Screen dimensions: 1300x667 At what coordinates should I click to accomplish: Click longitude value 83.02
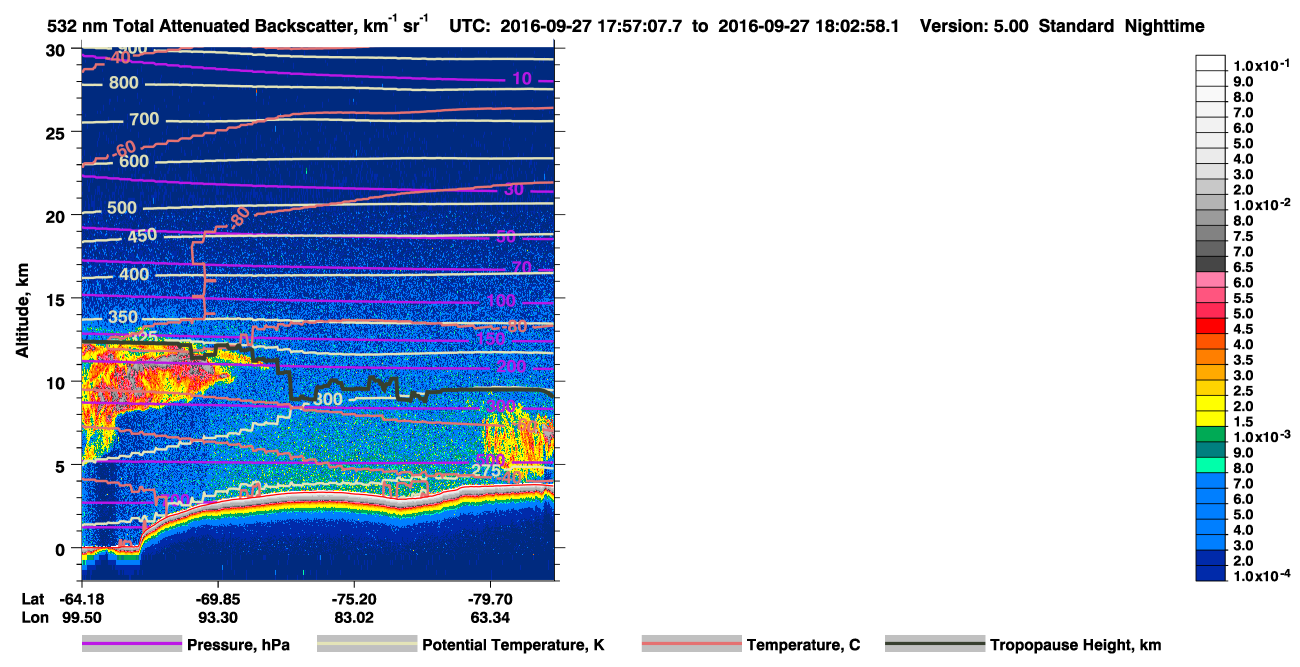tap(354, 617)
